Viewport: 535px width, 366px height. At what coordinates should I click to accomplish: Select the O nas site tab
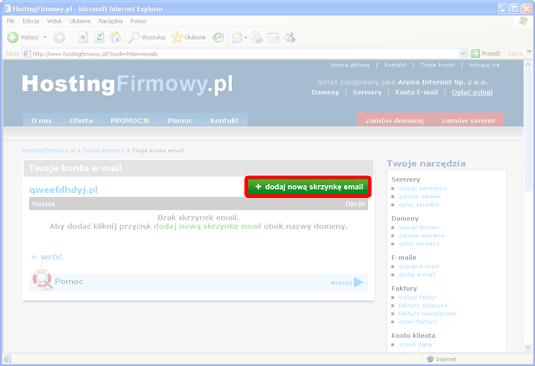(41, 120)
